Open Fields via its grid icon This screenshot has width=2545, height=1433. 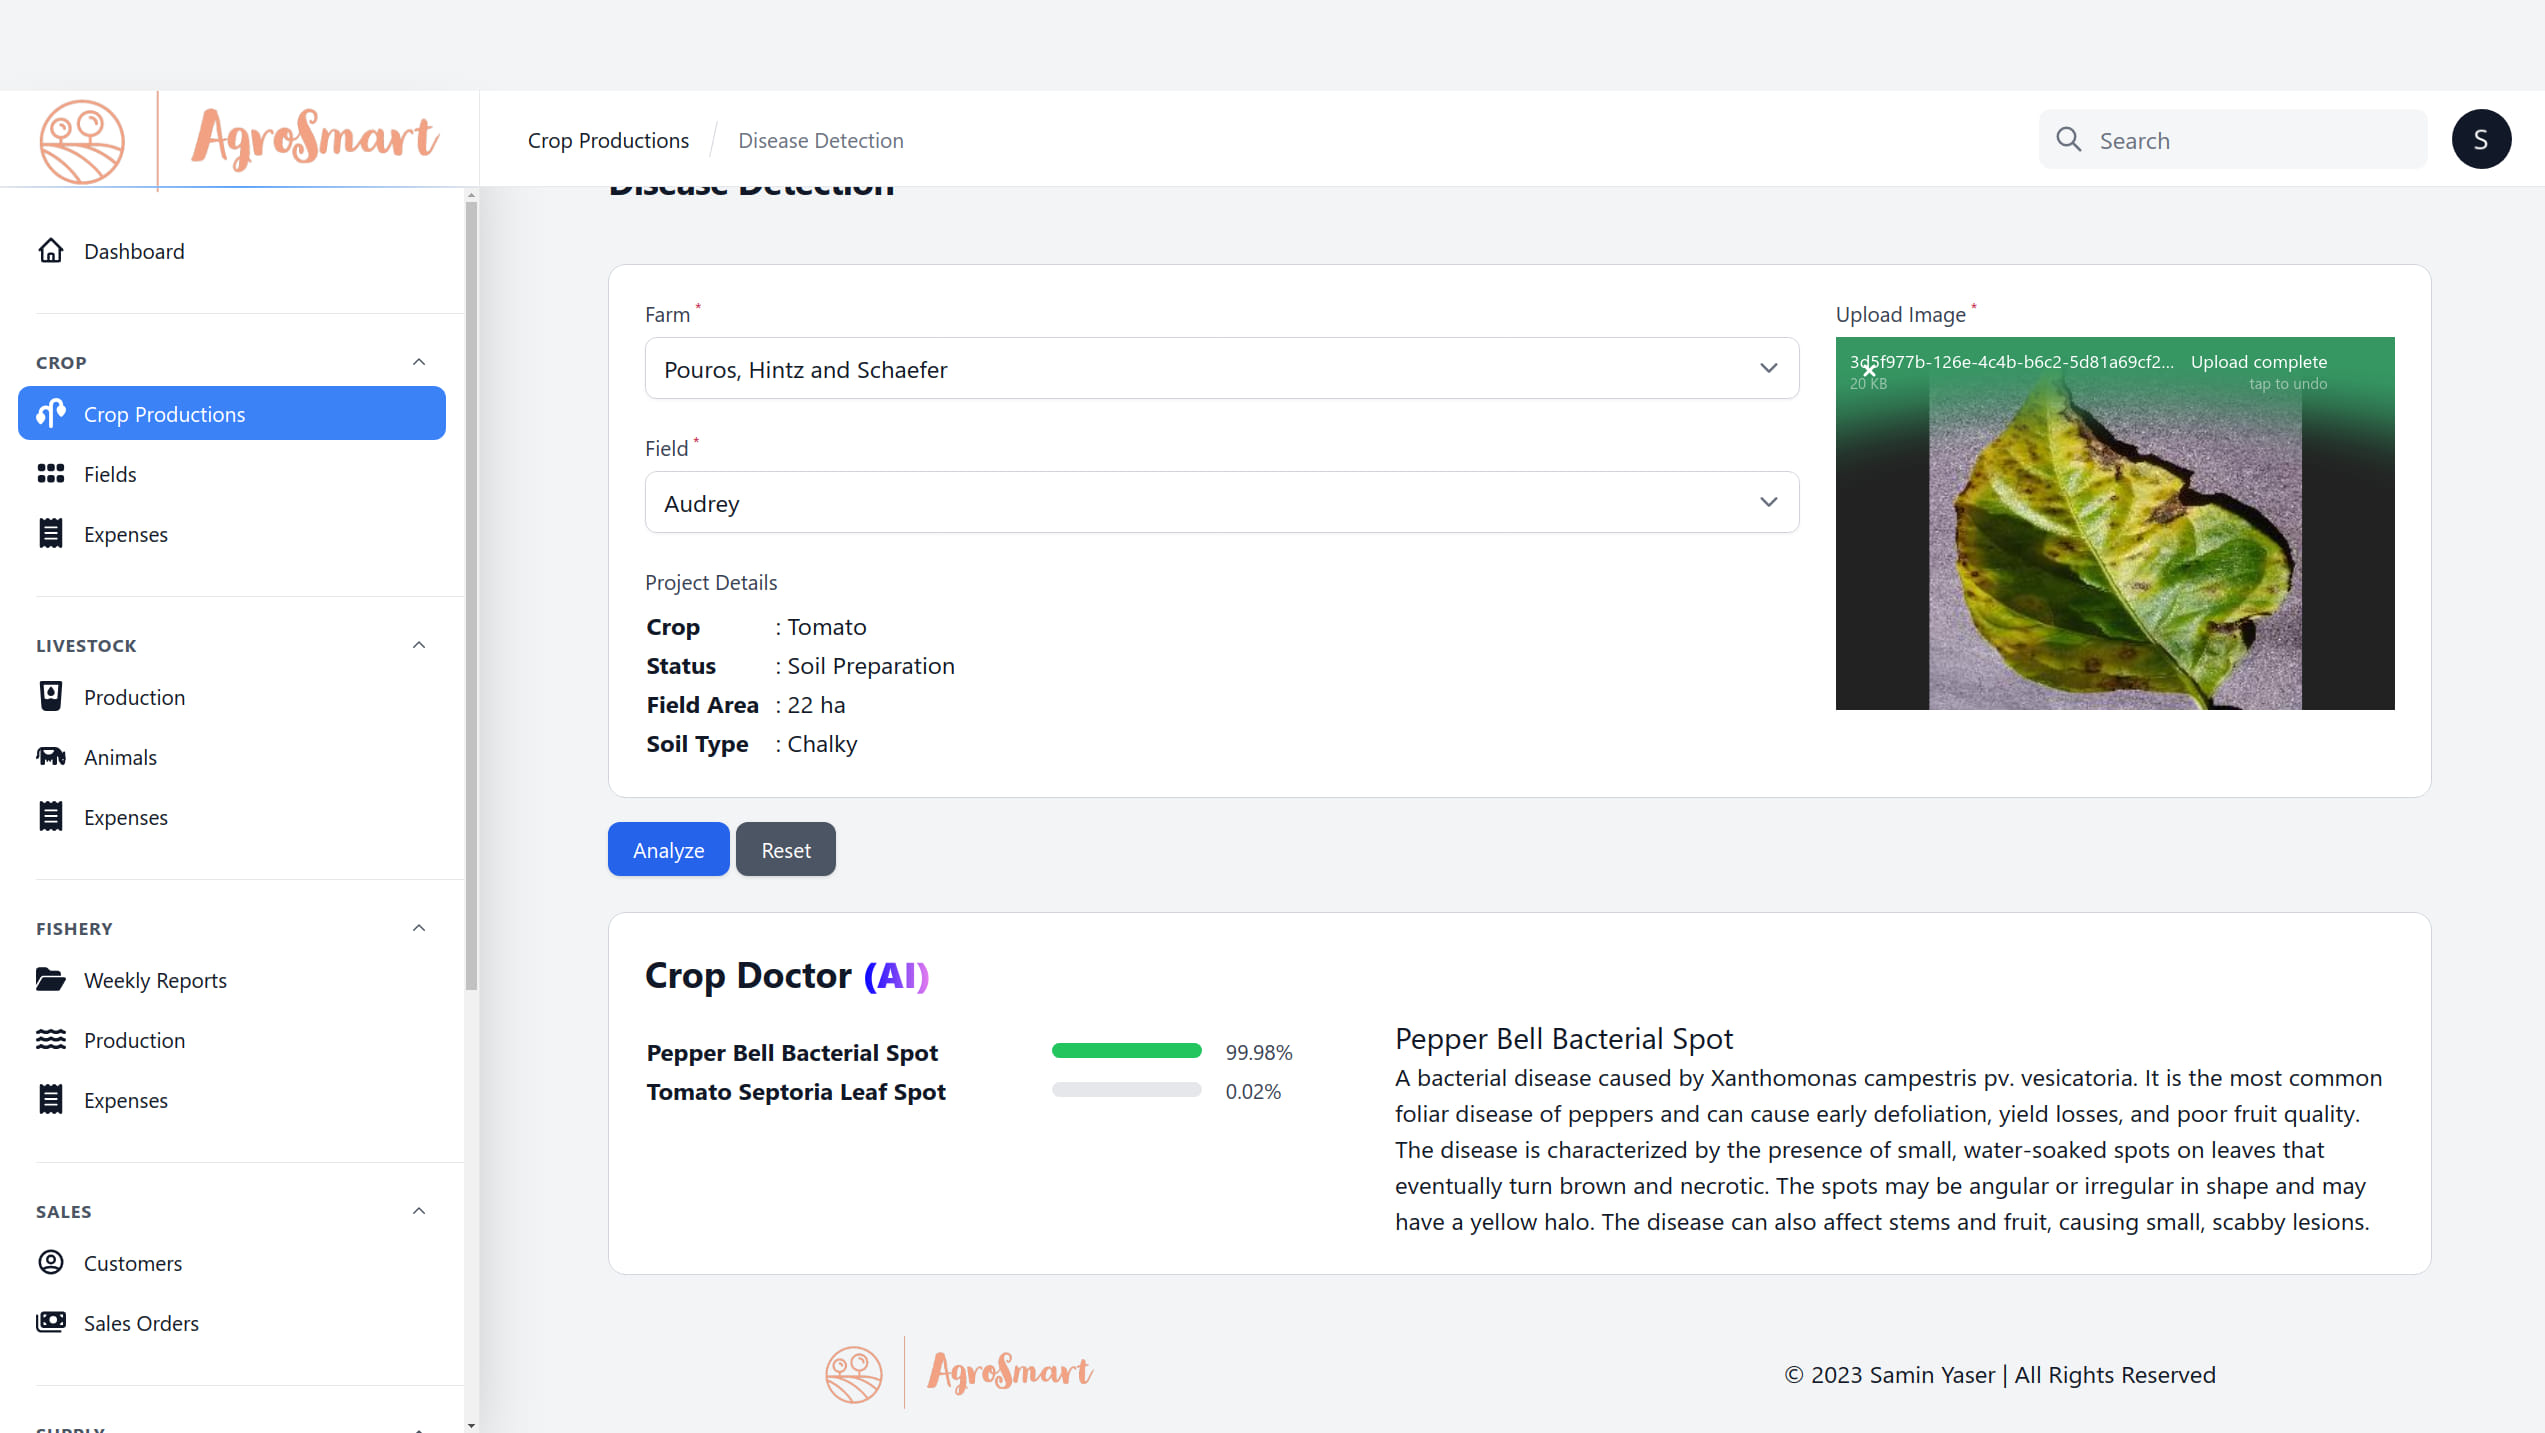click(x=51, y=474)
